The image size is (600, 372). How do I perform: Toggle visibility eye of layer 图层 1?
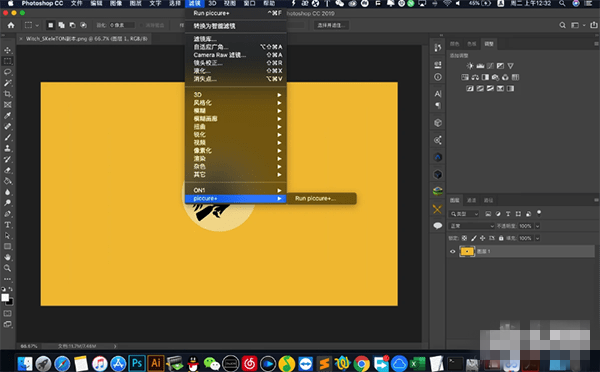[x=453, y=251]
